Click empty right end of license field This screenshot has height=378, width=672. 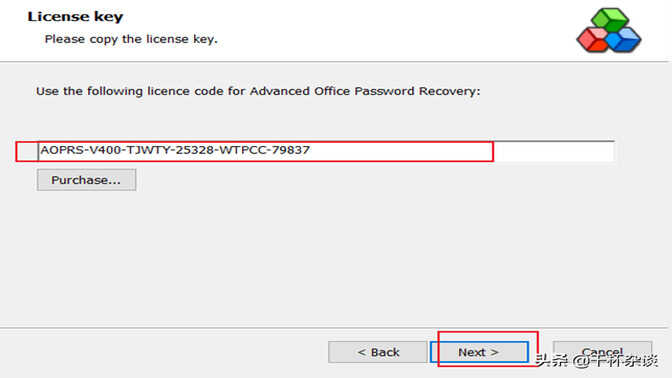[554, 151]
